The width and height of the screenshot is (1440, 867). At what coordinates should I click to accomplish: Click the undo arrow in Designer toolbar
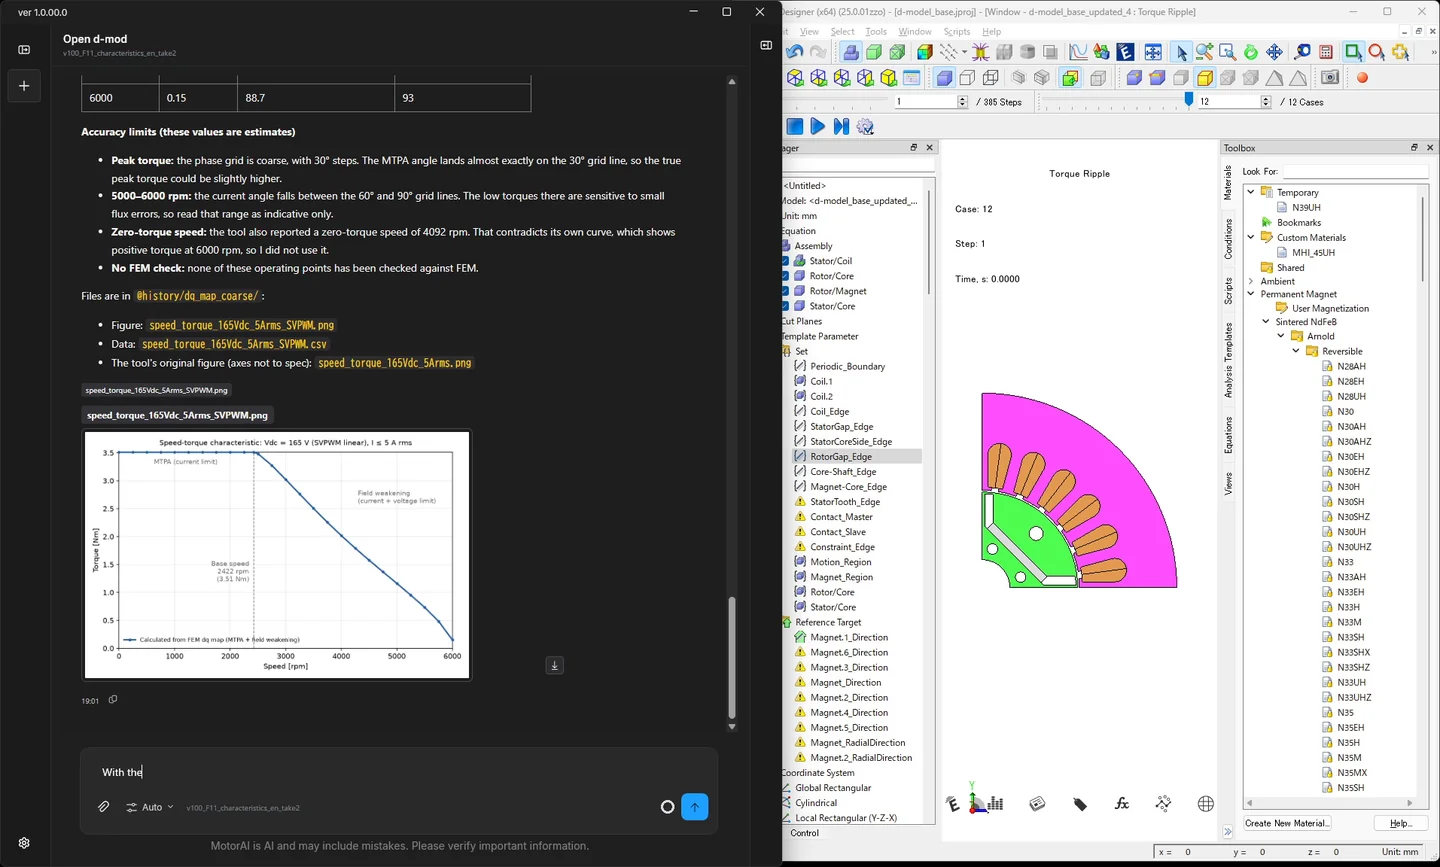(795, 52)
